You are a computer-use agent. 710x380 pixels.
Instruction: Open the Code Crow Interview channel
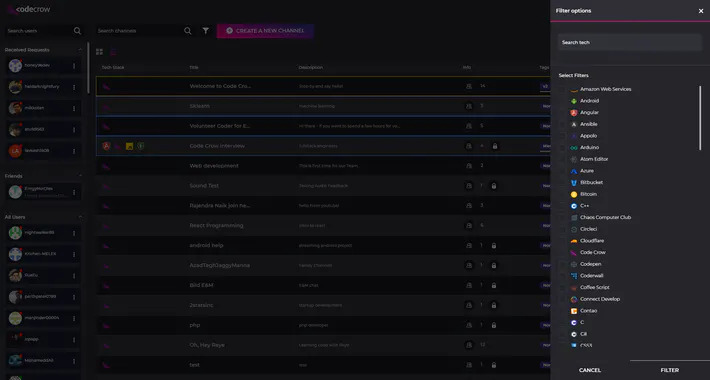pyautogui.click(x=323, y=146)
